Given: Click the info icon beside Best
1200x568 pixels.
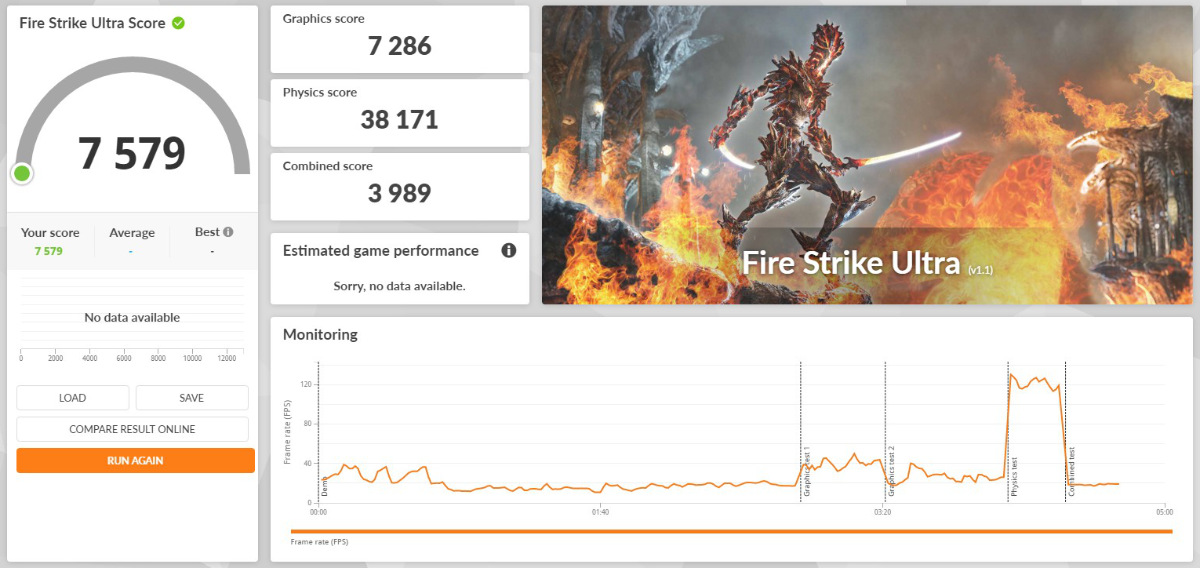Looking at the screenshot, I should pyautogui.click(x=228, y=232).
